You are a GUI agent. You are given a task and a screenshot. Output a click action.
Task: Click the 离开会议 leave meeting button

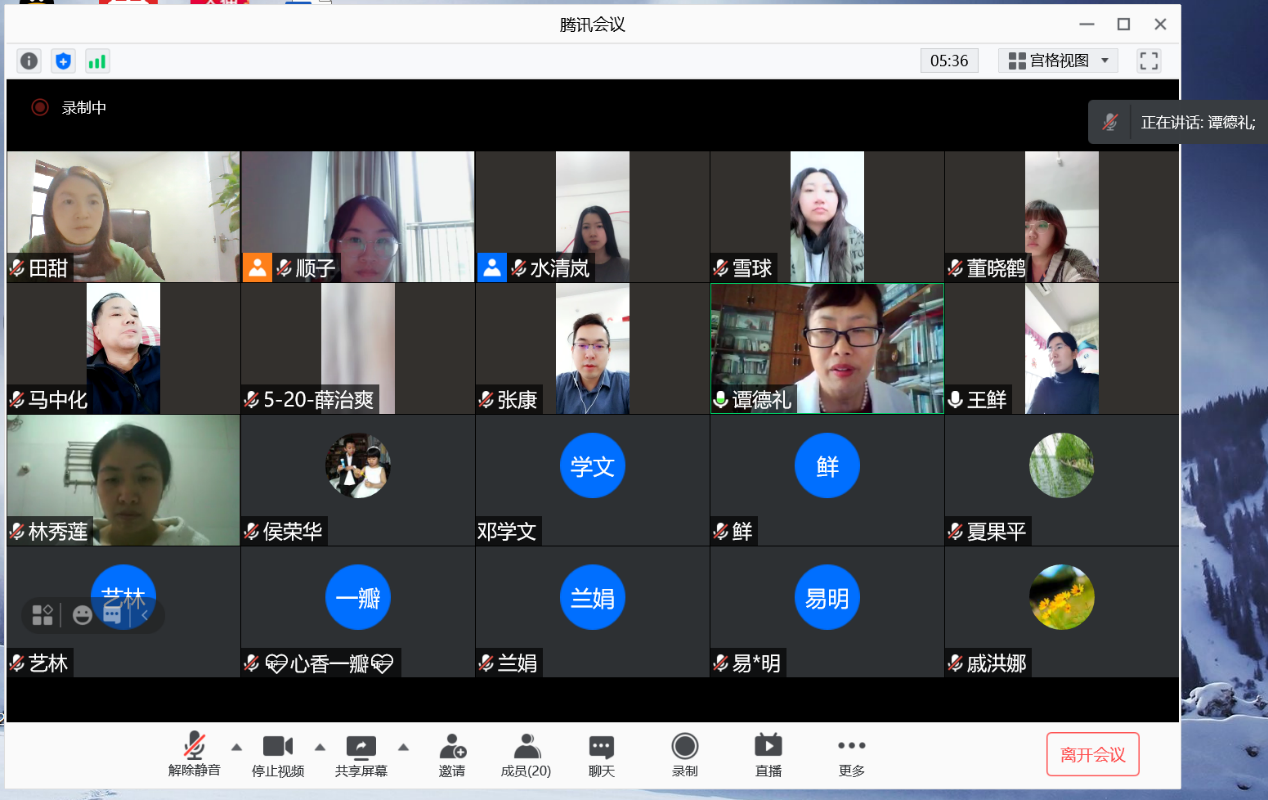tap(1092, 754)
